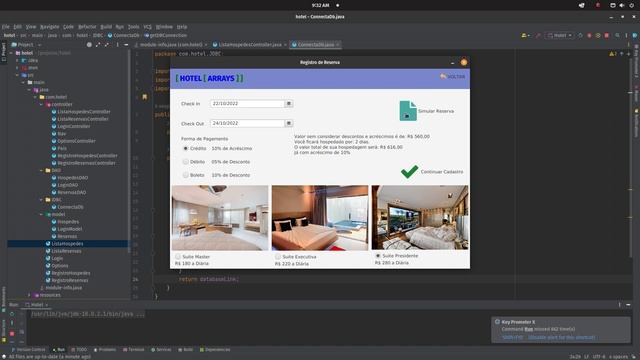Expand the resources folder
The image size is (640, 360).
pos(29,295)
